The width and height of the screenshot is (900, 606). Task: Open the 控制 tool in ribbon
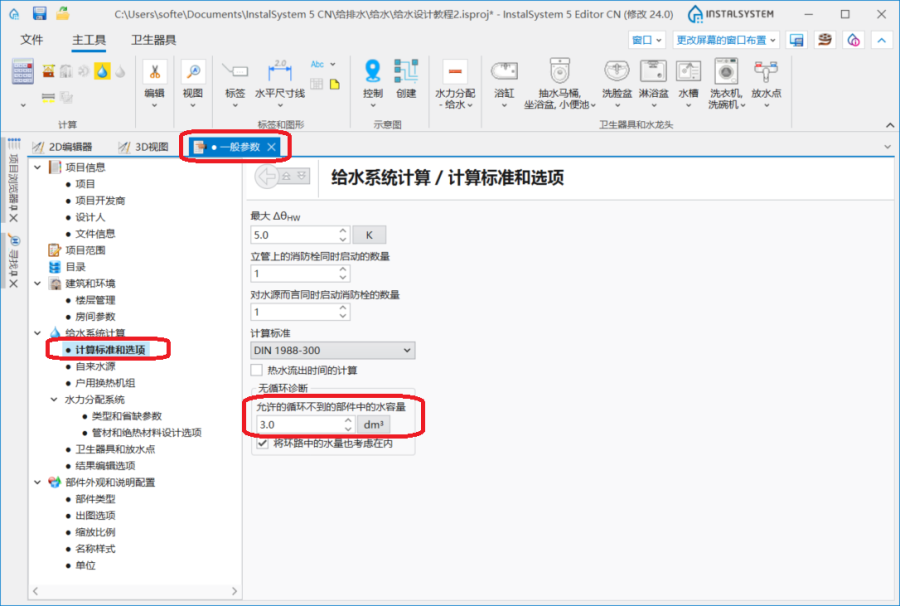(x=372, y=76)
